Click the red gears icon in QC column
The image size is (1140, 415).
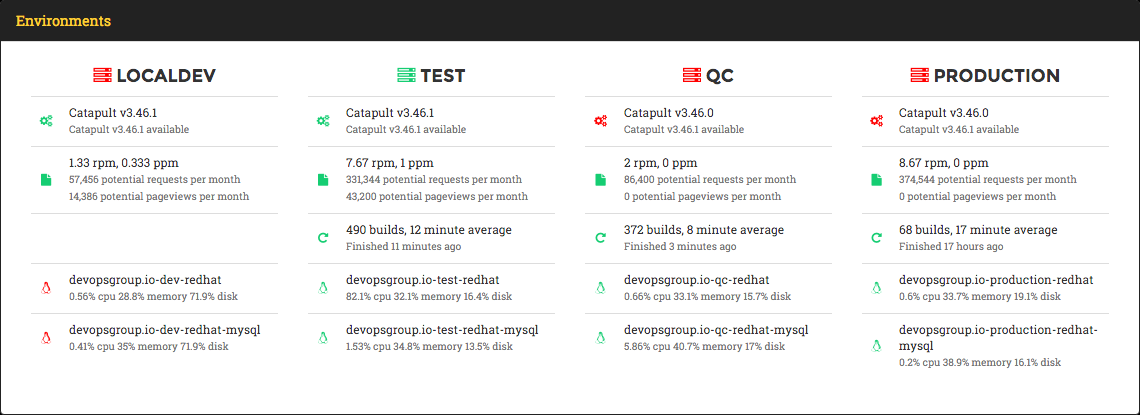(601, 121)
